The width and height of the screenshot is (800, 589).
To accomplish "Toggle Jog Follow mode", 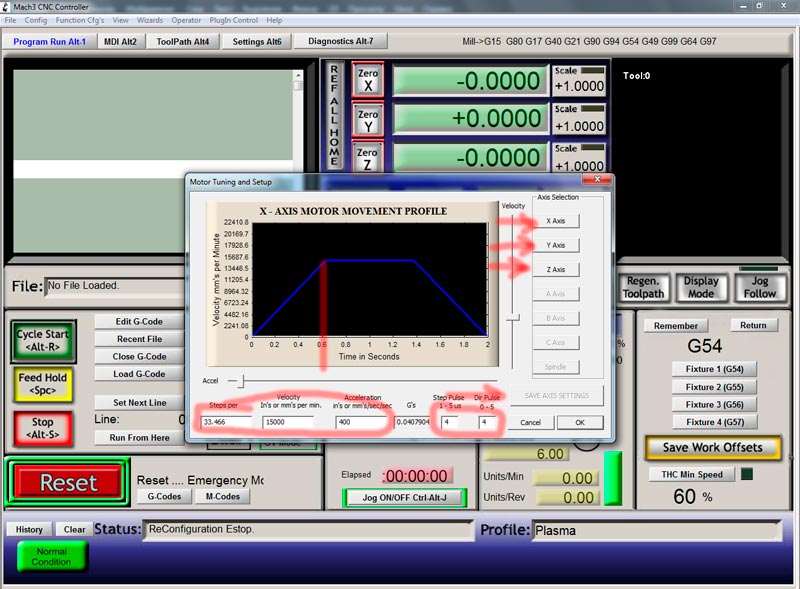I will (759, 287).
